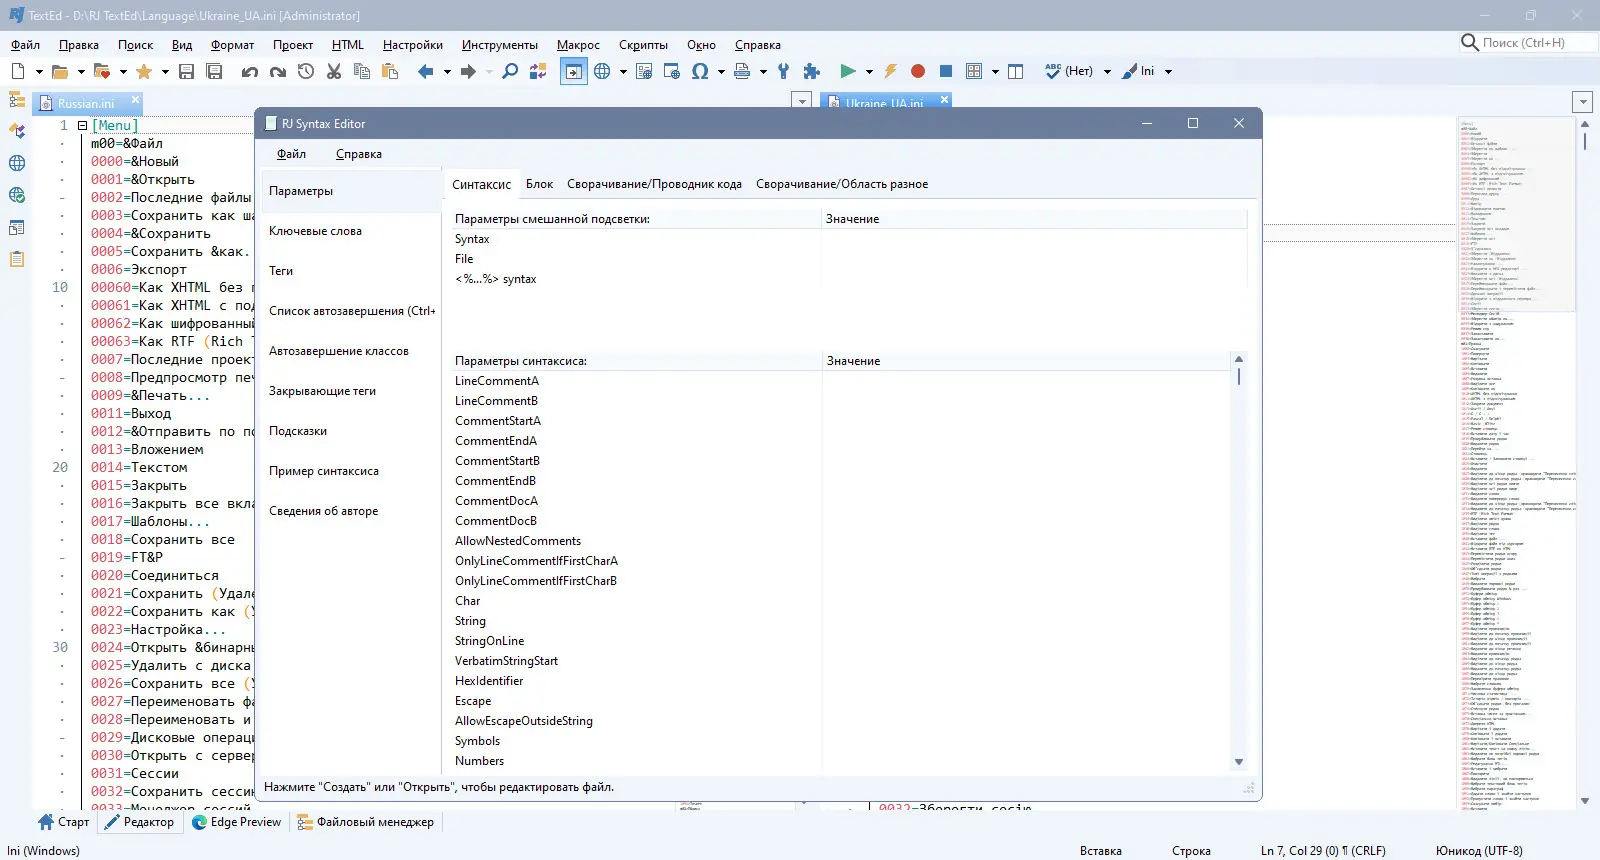Image resolution: width=1600 pixels, height=860 pixels.
Task: Click the Omega special characters icon
Action: (x=700, y=71)
